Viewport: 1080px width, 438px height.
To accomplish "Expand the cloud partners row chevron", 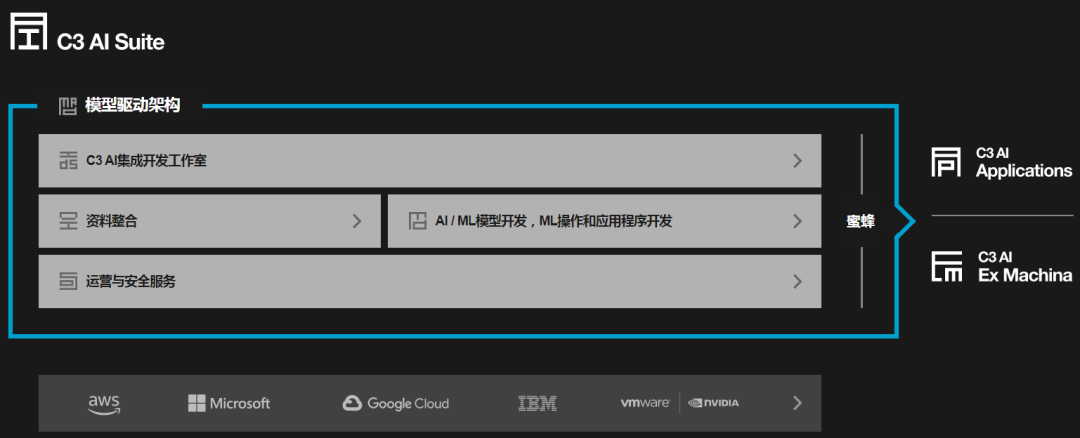I will click(798, 404).
